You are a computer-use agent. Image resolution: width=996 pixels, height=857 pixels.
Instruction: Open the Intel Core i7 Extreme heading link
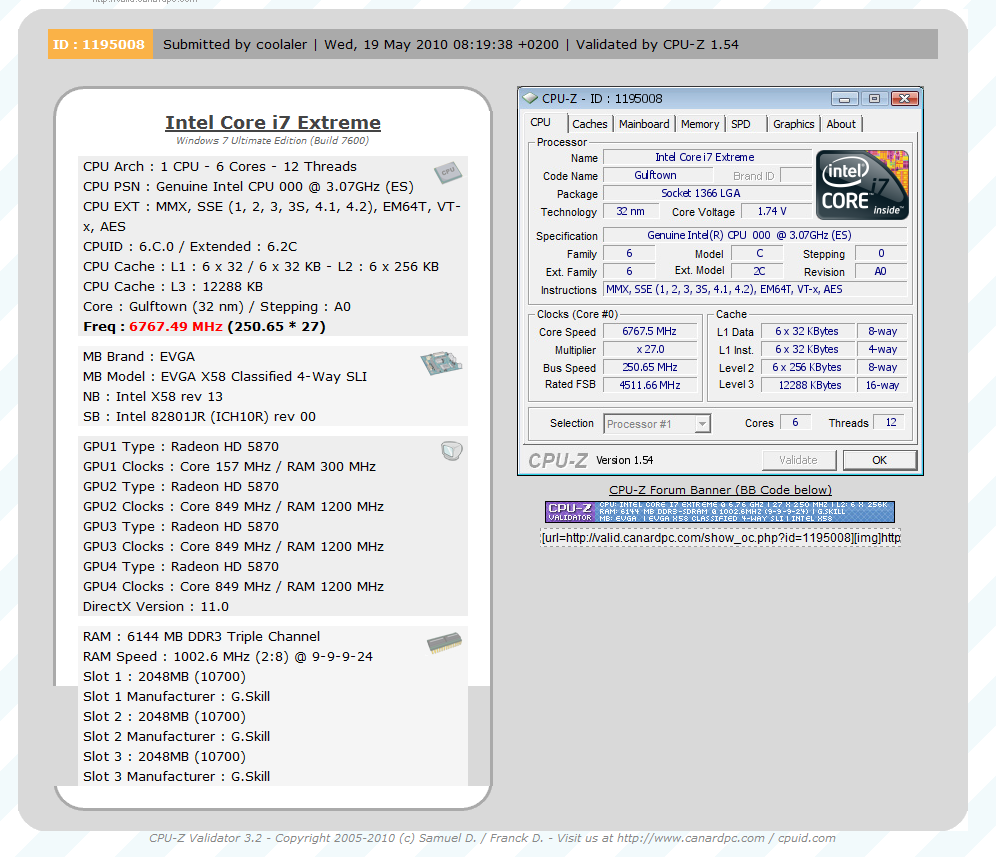tap(273, 123)
